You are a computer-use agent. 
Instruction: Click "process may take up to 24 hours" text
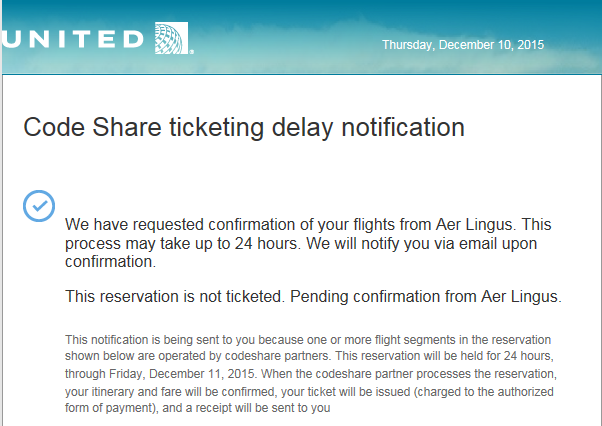click(x=182, y=243)
